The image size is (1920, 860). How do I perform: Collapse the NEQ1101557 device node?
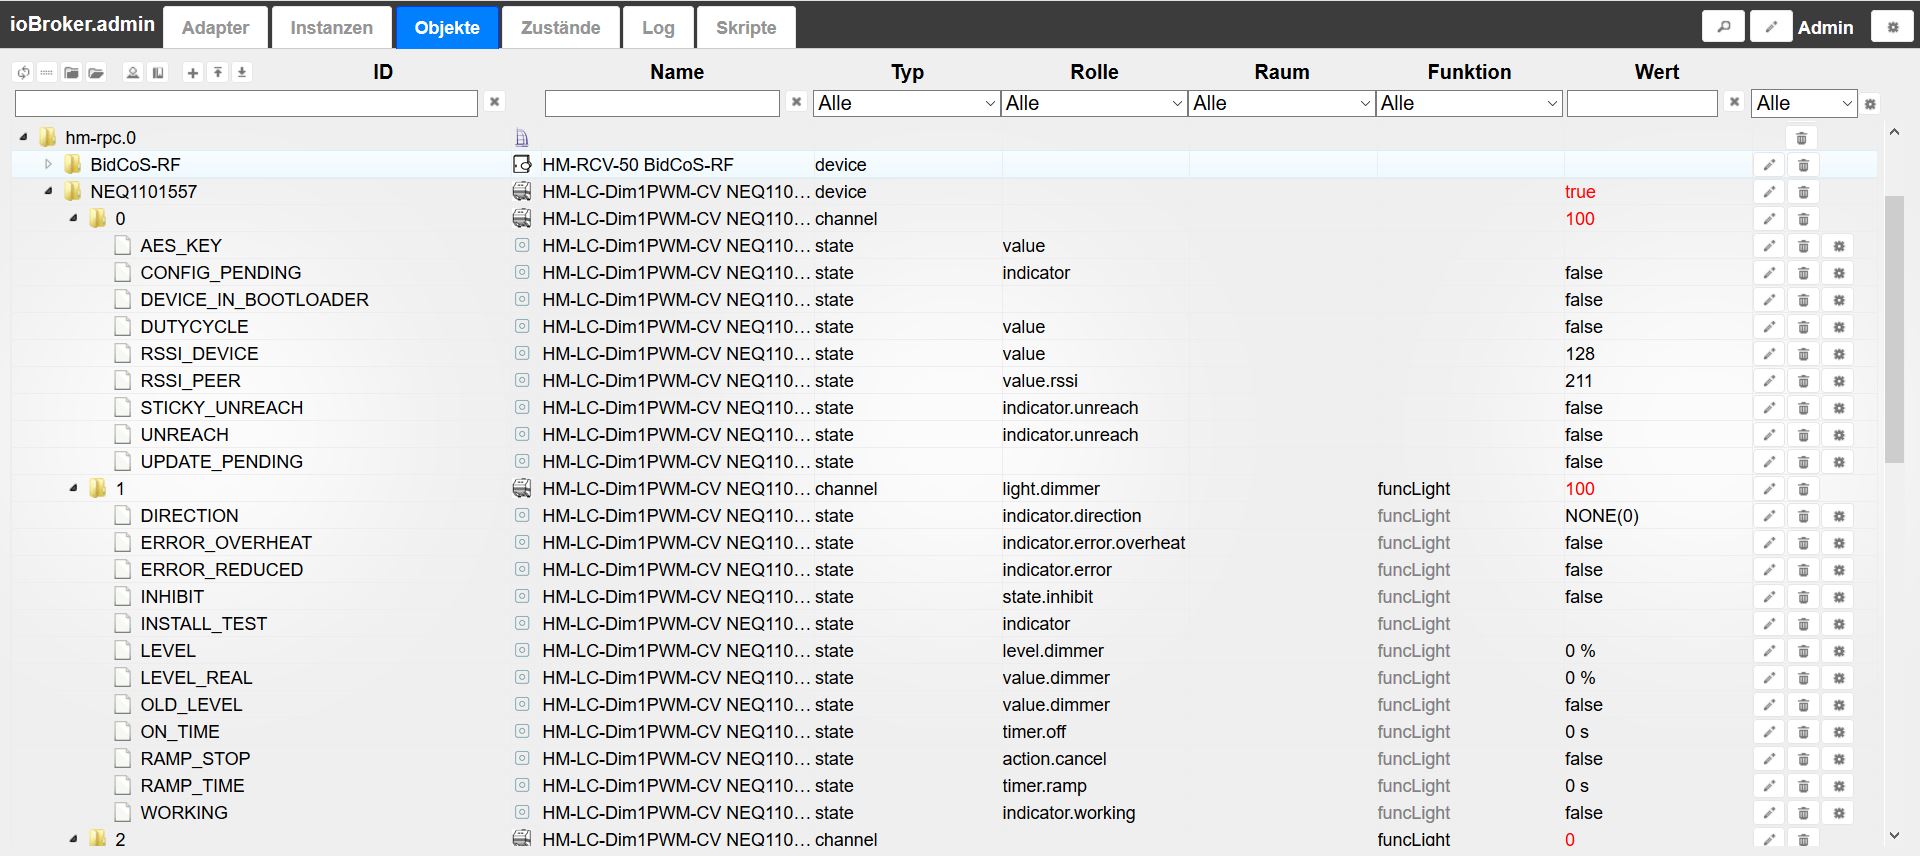(48, 191)
